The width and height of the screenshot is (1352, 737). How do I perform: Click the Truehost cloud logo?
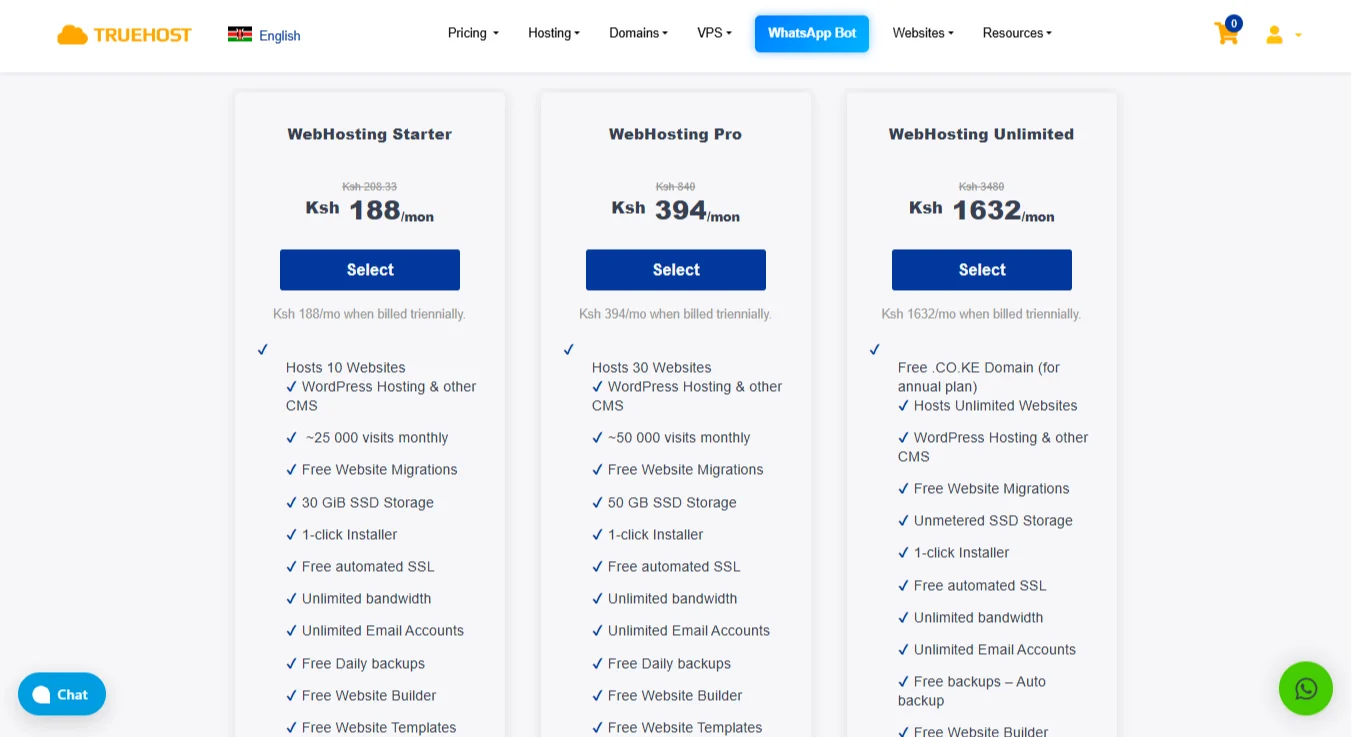coord(124,35)
